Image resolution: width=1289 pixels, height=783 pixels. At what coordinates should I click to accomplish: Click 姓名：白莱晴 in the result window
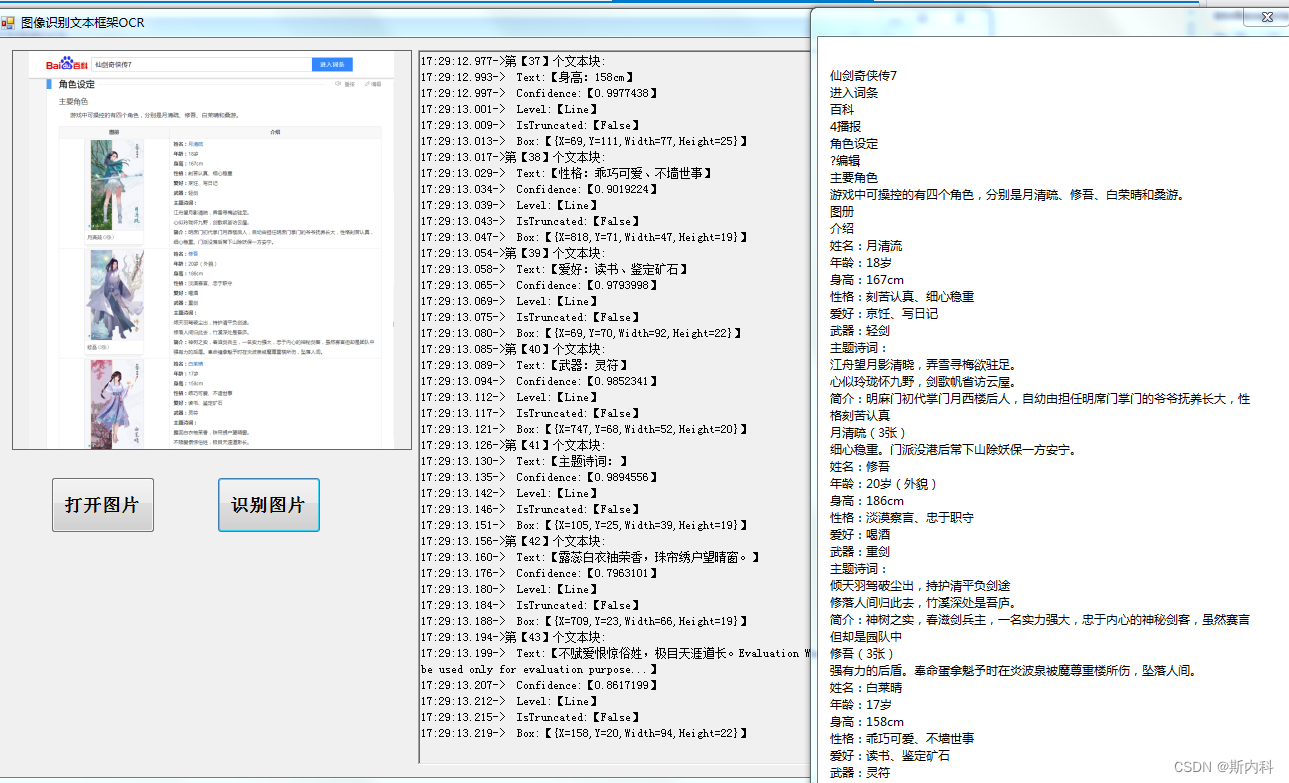866,688
